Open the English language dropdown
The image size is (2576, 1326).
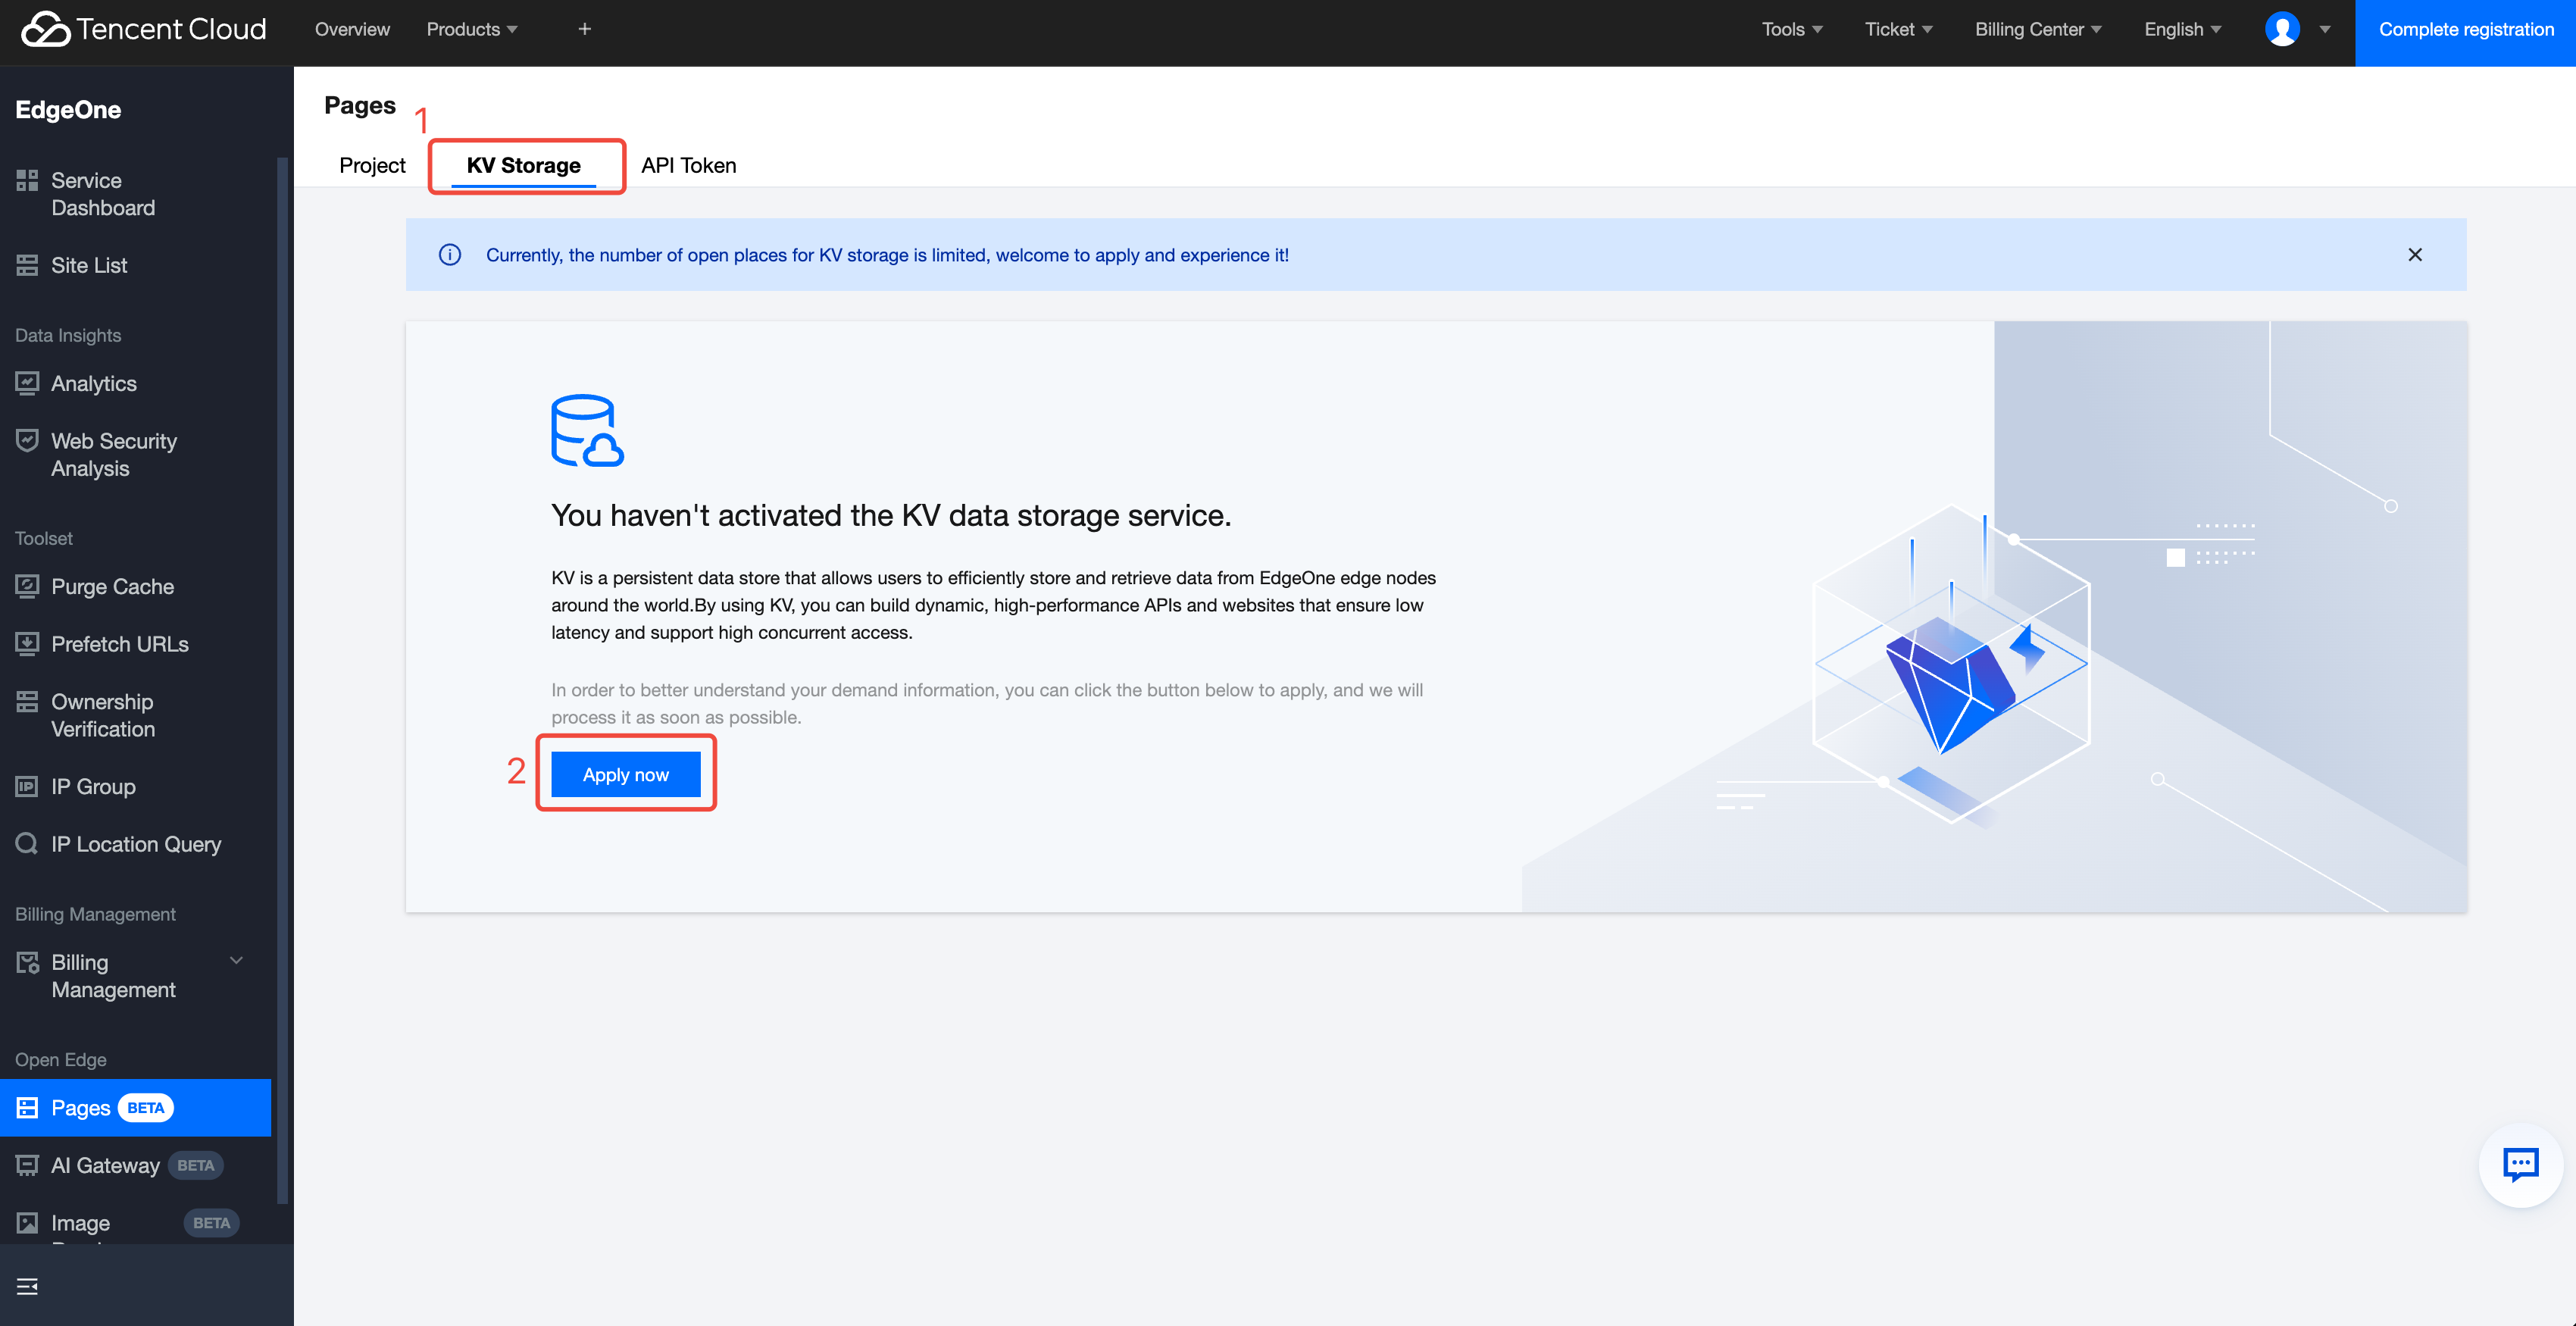point(2182,29)
